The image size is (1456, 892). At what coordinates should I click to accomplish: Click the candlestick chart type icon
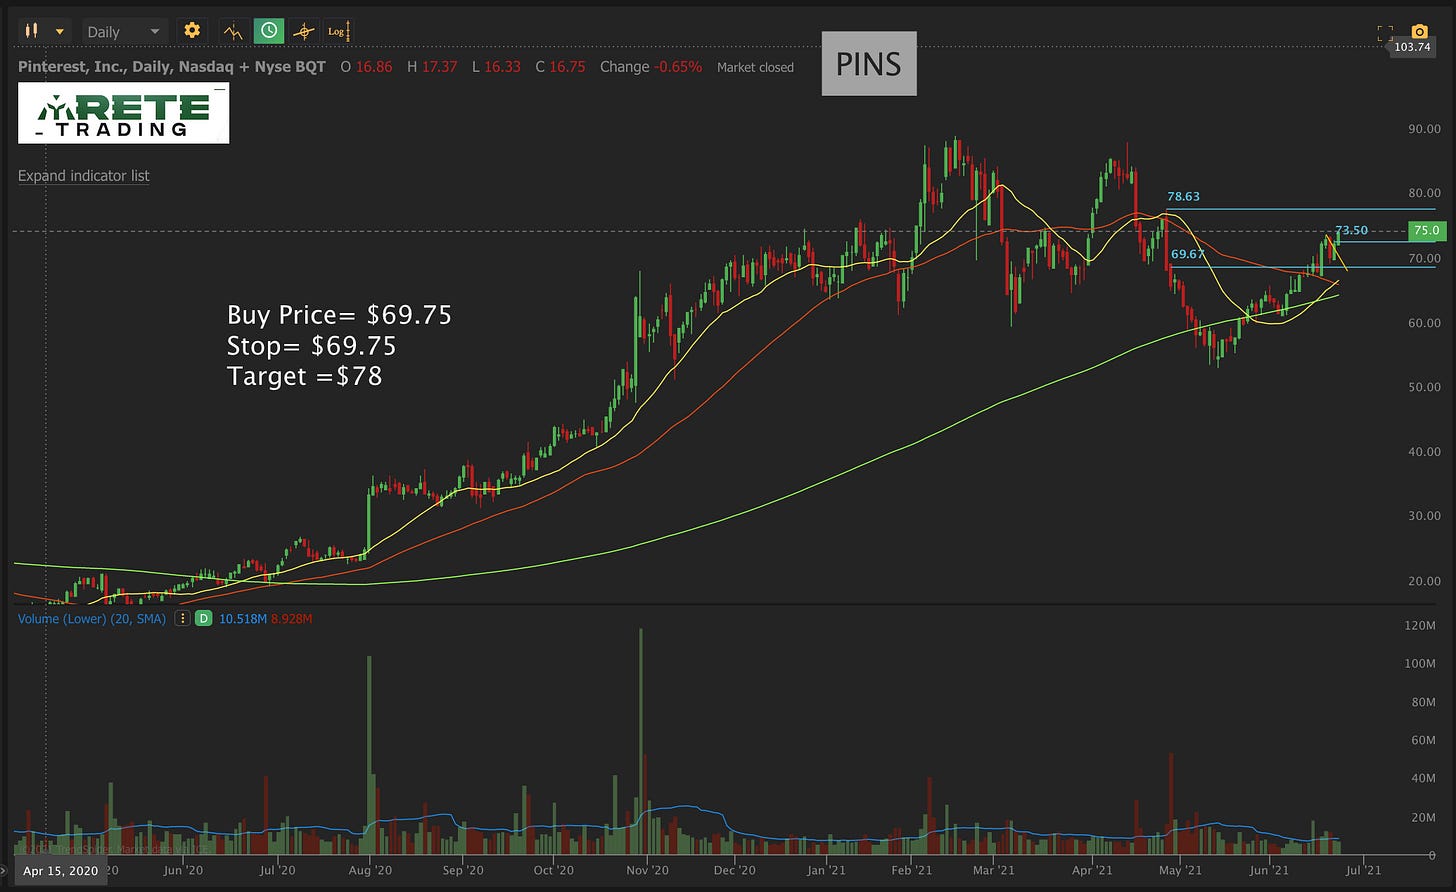pyautogui.click(x=32, y=31)
